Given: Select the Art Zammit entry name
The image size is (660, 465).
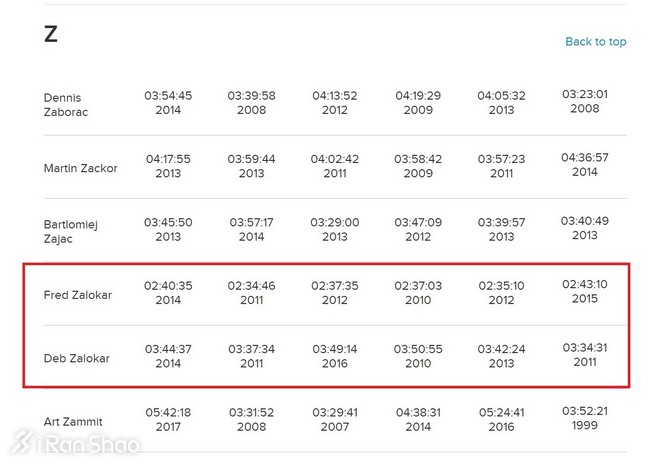Looking at the screenshot, I should point(73,422).
